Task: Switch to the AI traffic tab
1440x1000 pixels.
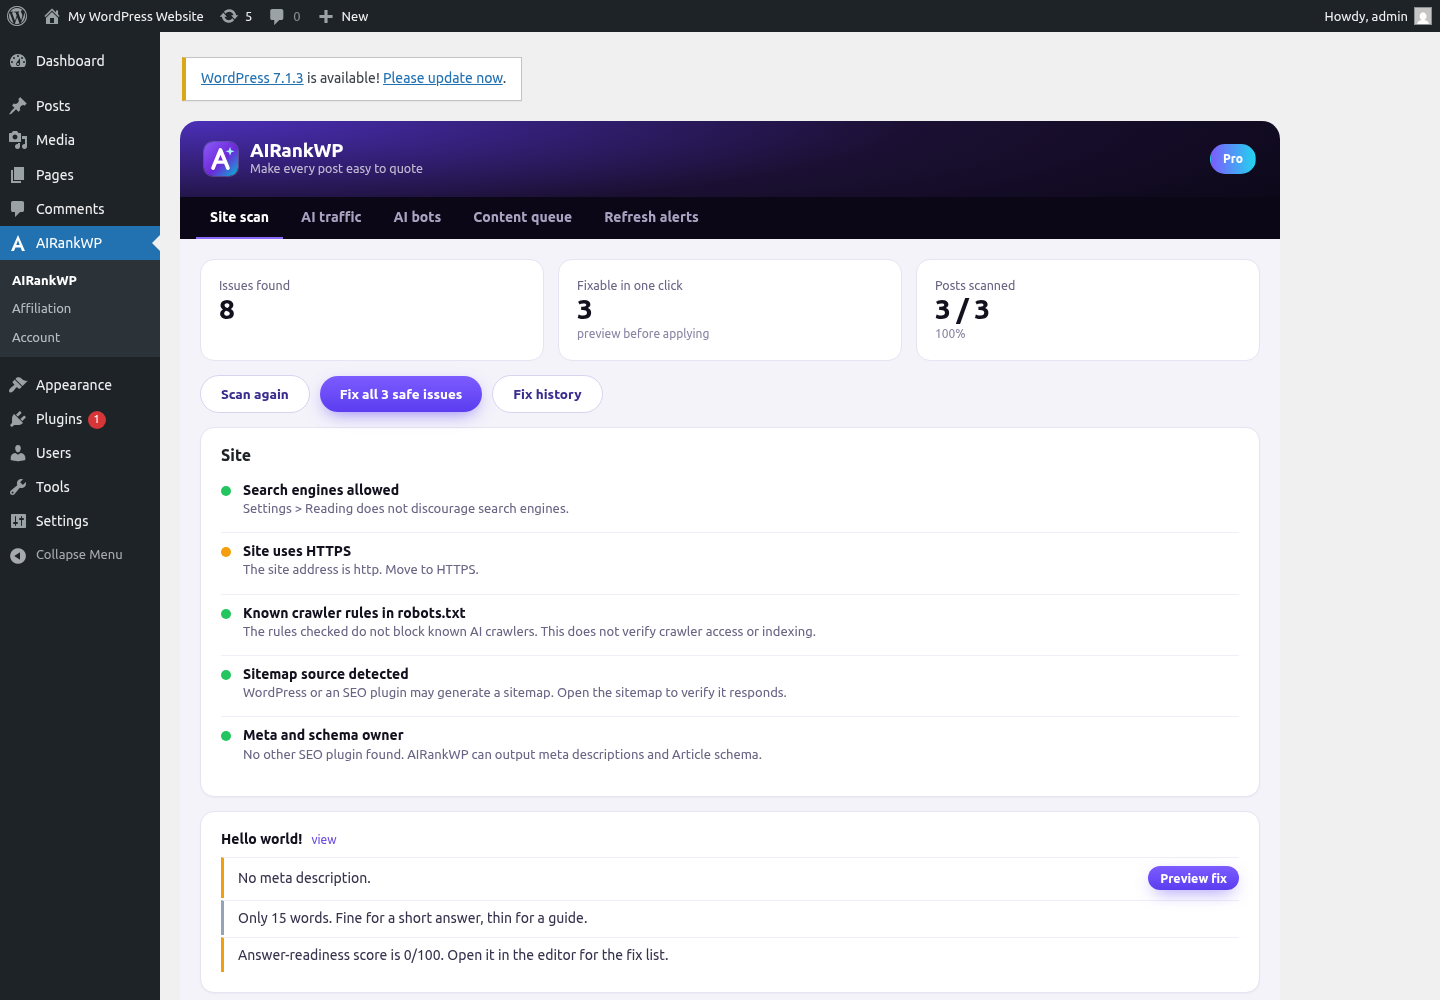Action: click(x=331, y=217)
